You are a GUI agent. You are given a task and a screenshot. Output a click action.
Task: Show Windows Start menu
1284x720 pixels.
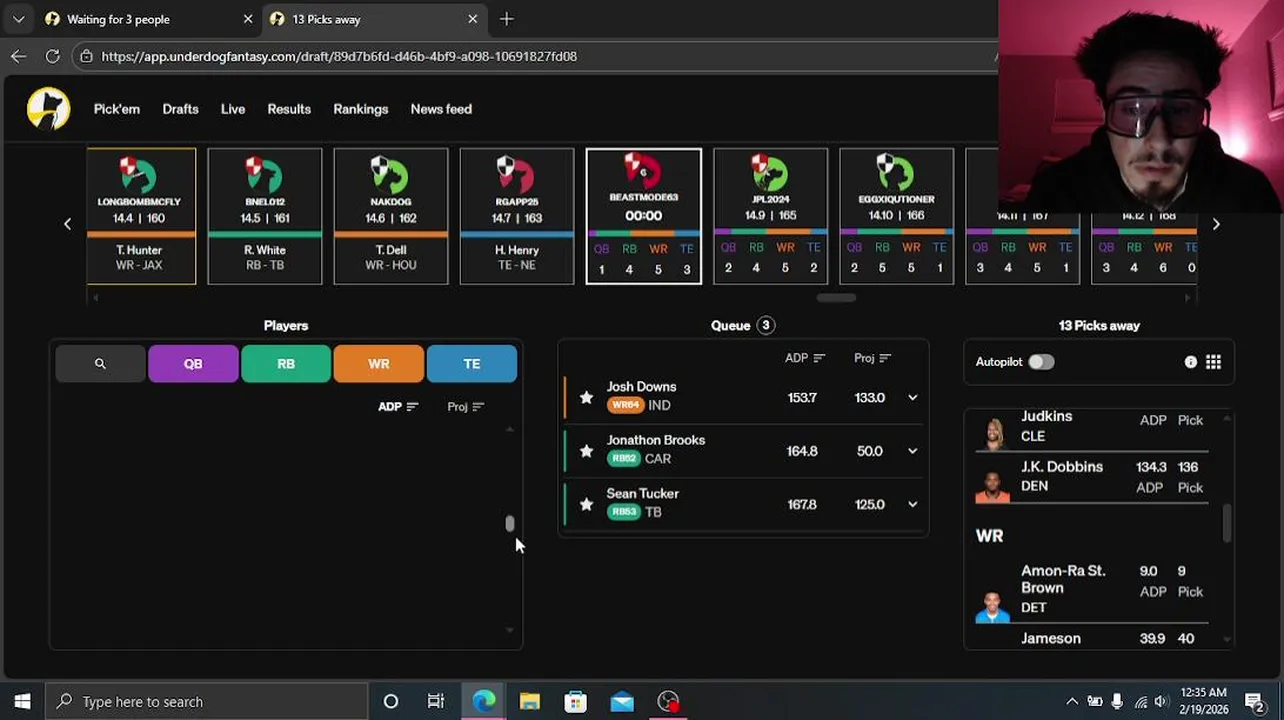click(x=22, y=701)
